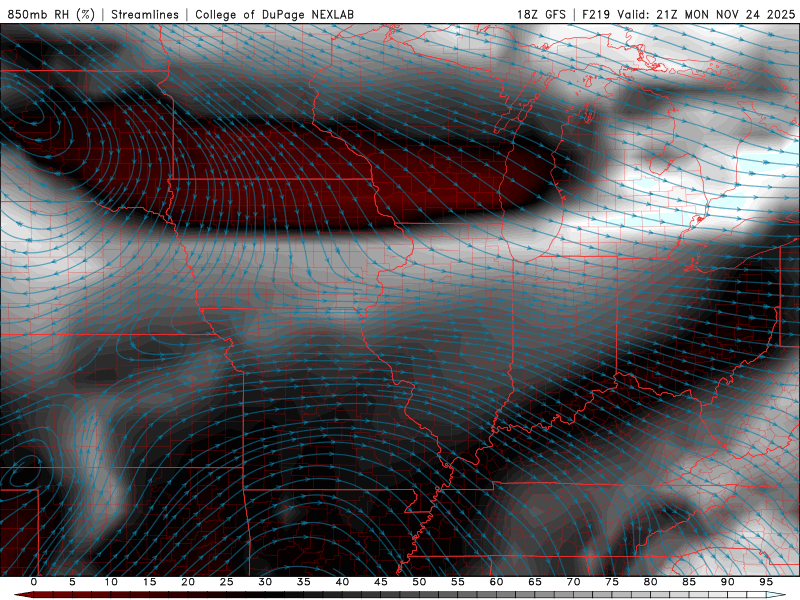Click the '18Z GFS' model run label
The width and height of the screenshot is (800, 600).
click(541, 14)
